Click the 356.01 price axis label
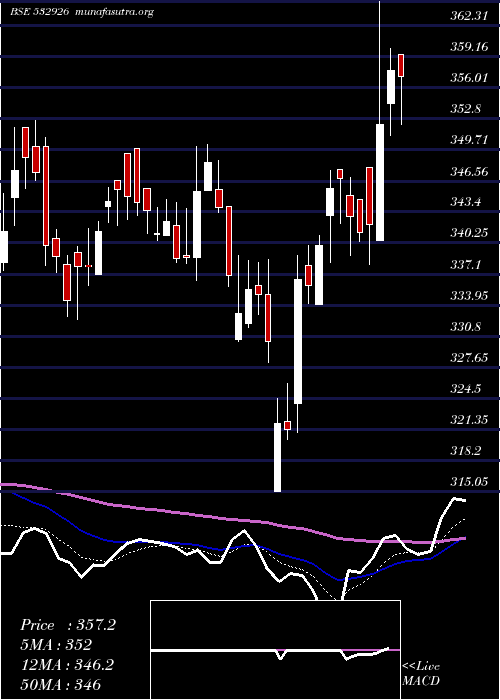This screenshot has height=700, width=500. coord(468,78)
